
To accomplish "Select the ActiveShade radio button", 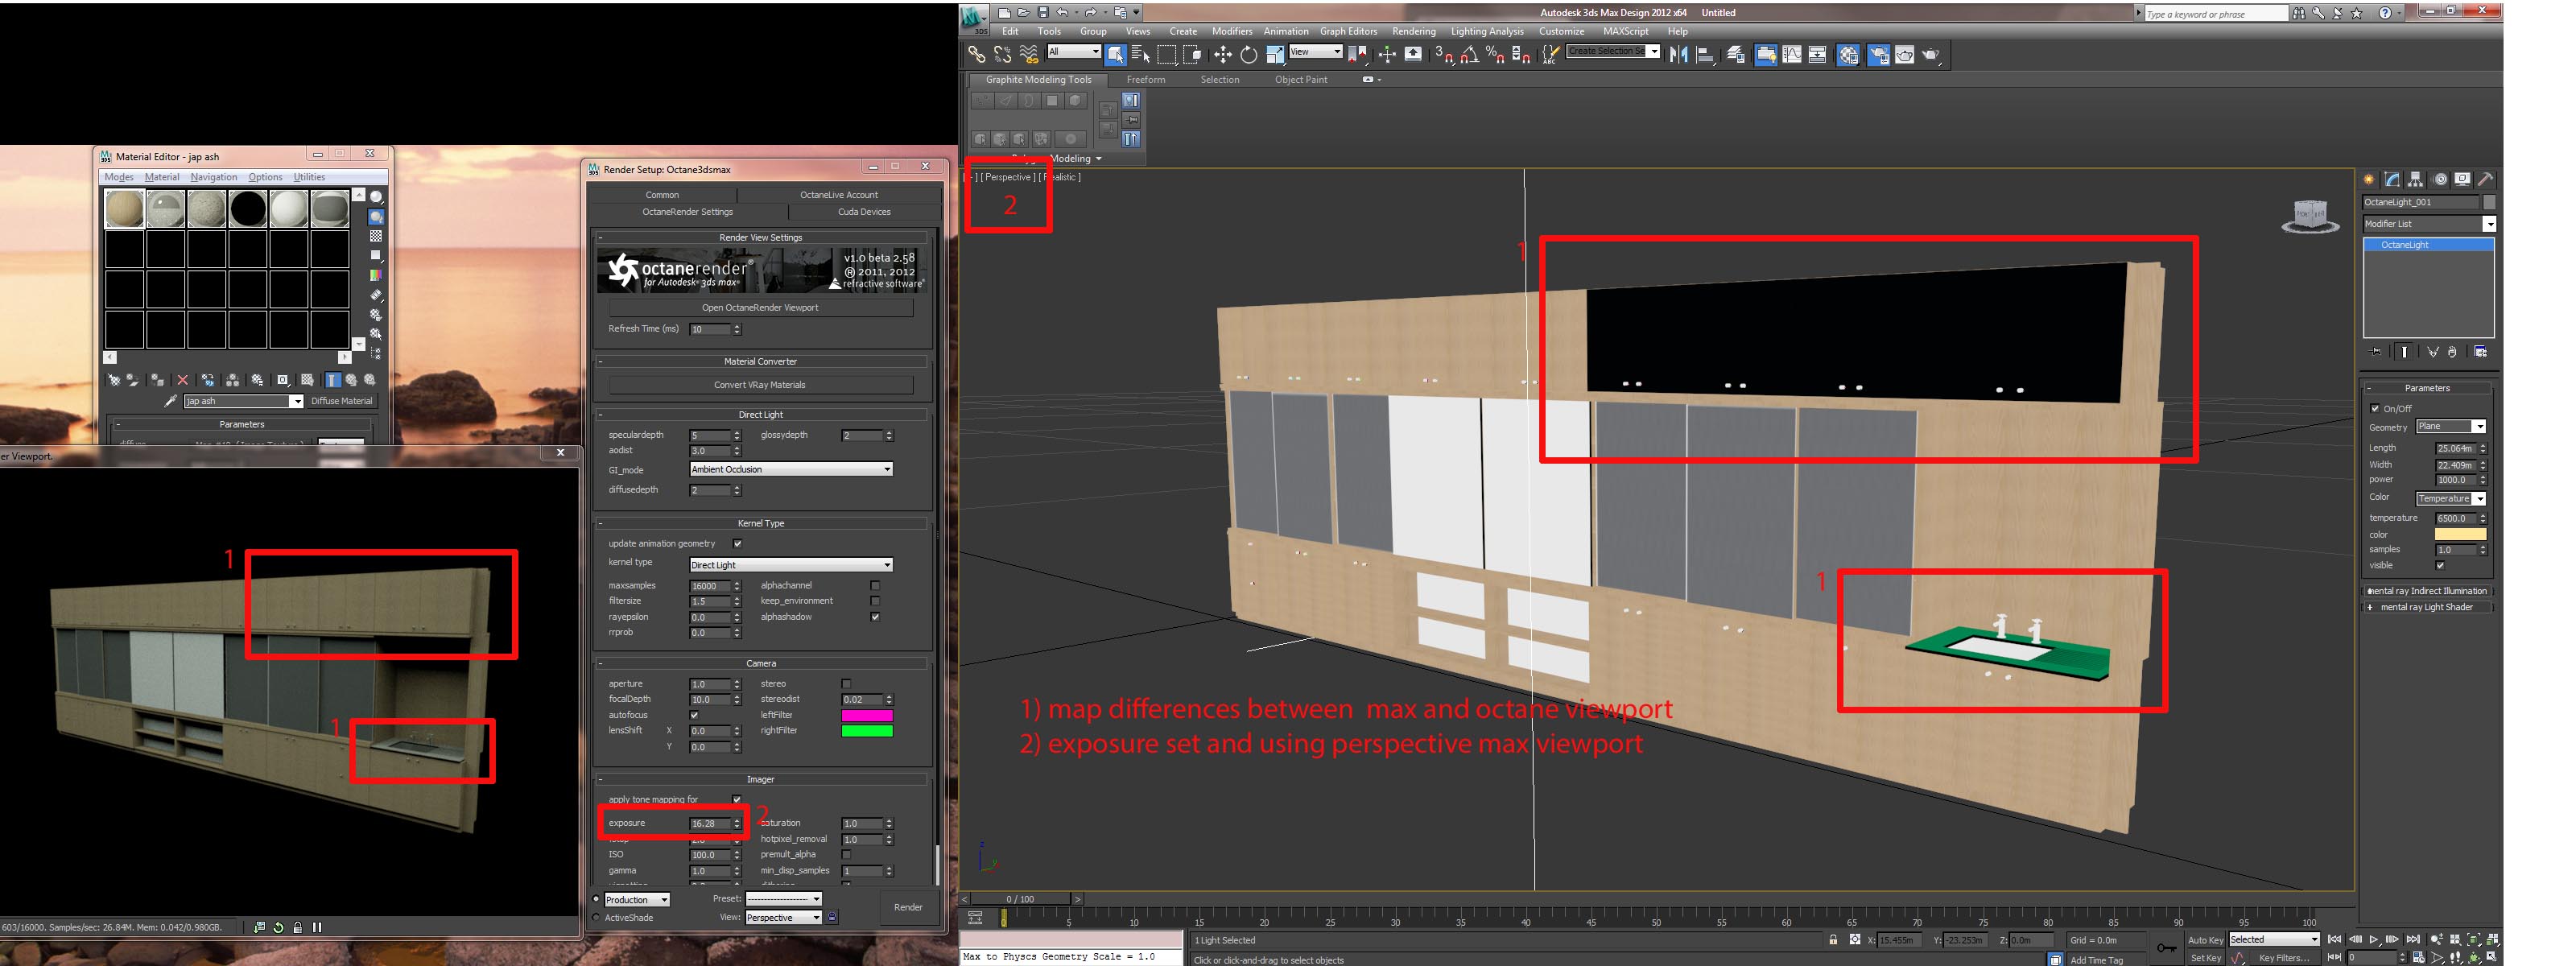I will pyautogui.click(x=597, y=917).
